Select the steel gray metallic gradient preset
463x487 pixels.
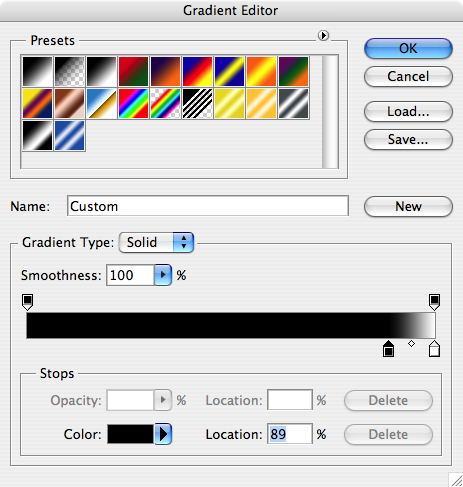[x=293, y=104]
